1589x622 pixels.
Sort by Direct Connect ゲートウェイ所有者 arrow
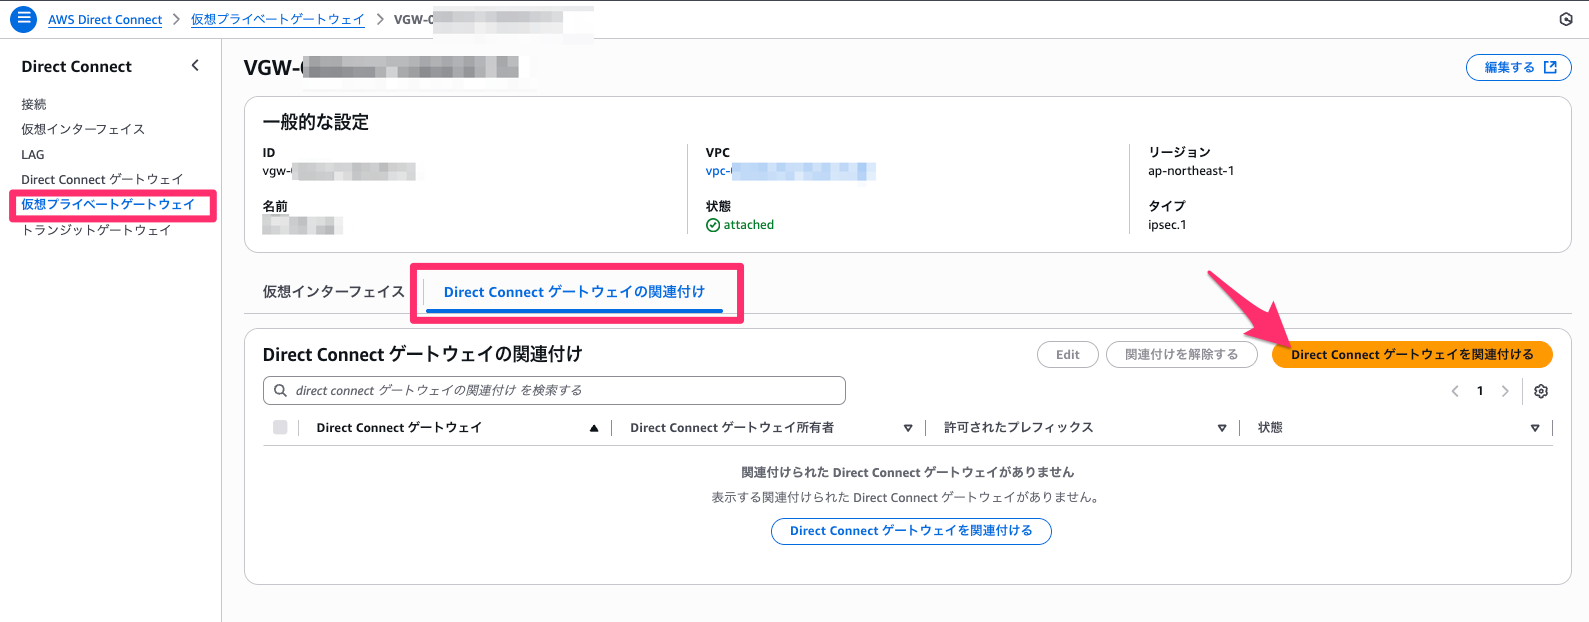point(908,428)
